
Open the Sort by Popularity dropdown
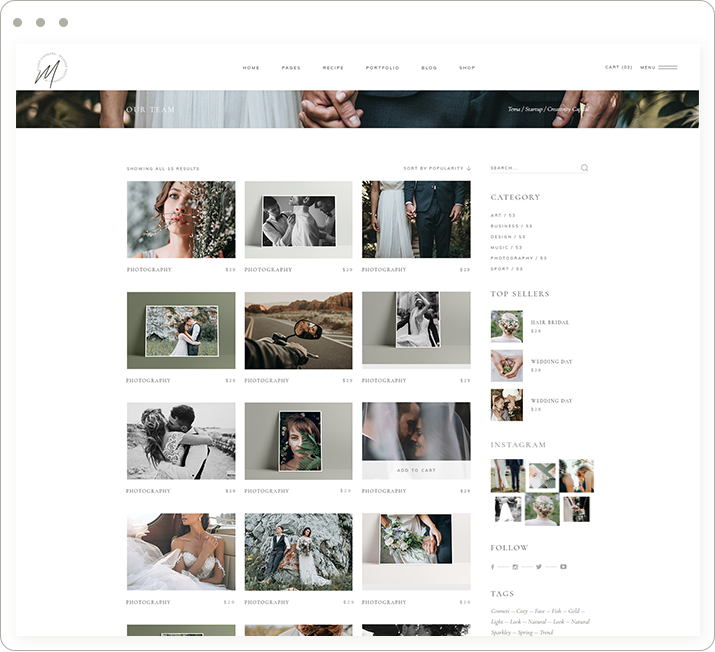click(x=436, y=168)
